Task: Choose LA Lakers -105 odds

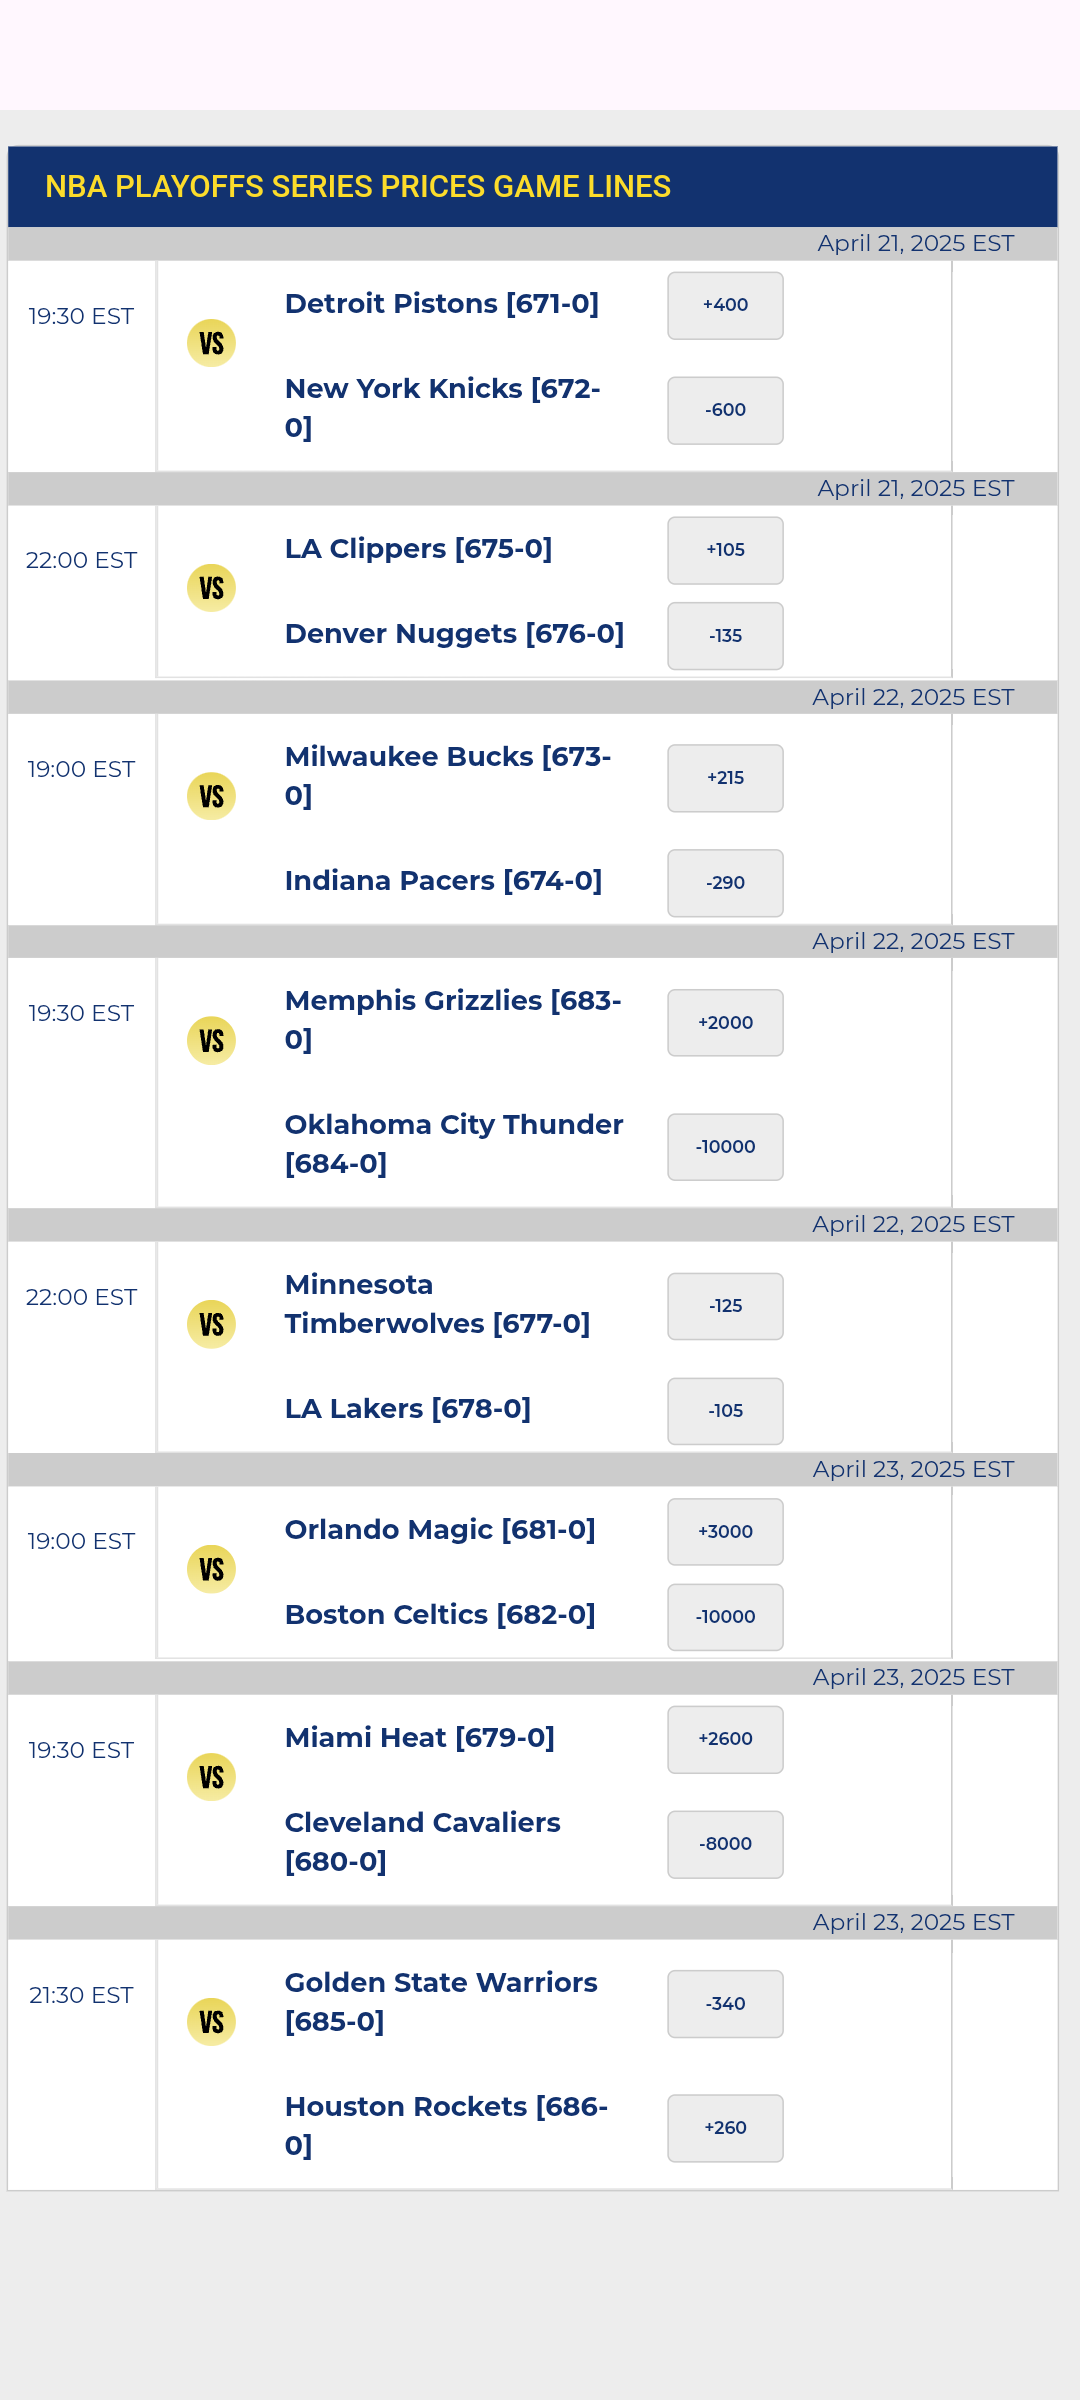Action: 725,1411
